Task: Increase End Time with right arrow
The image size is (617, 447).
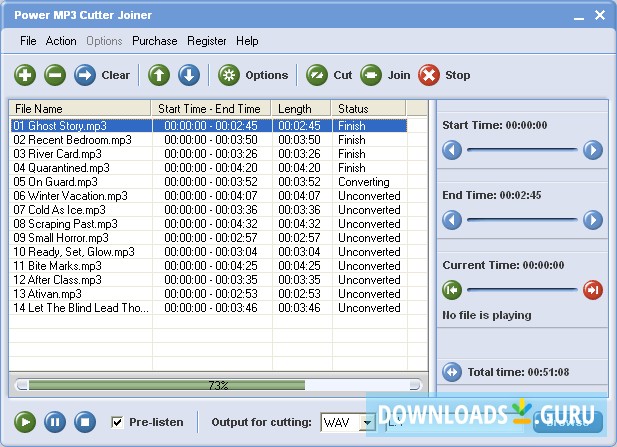Action: [x=593, y=220]
